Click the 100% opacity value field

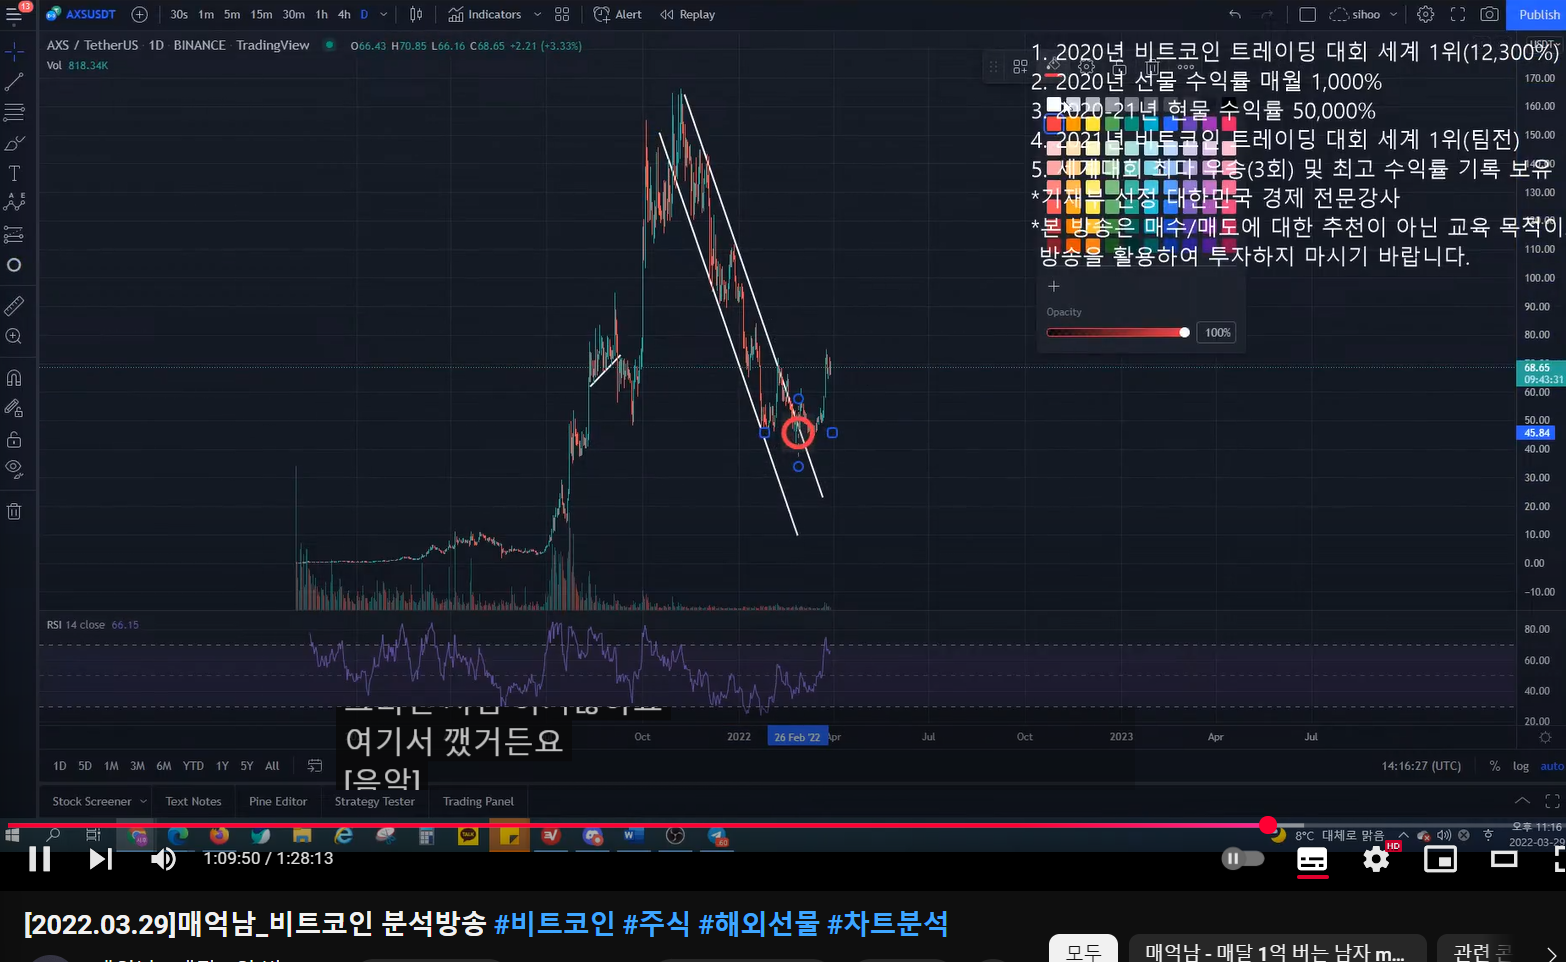coord(1217,333)
